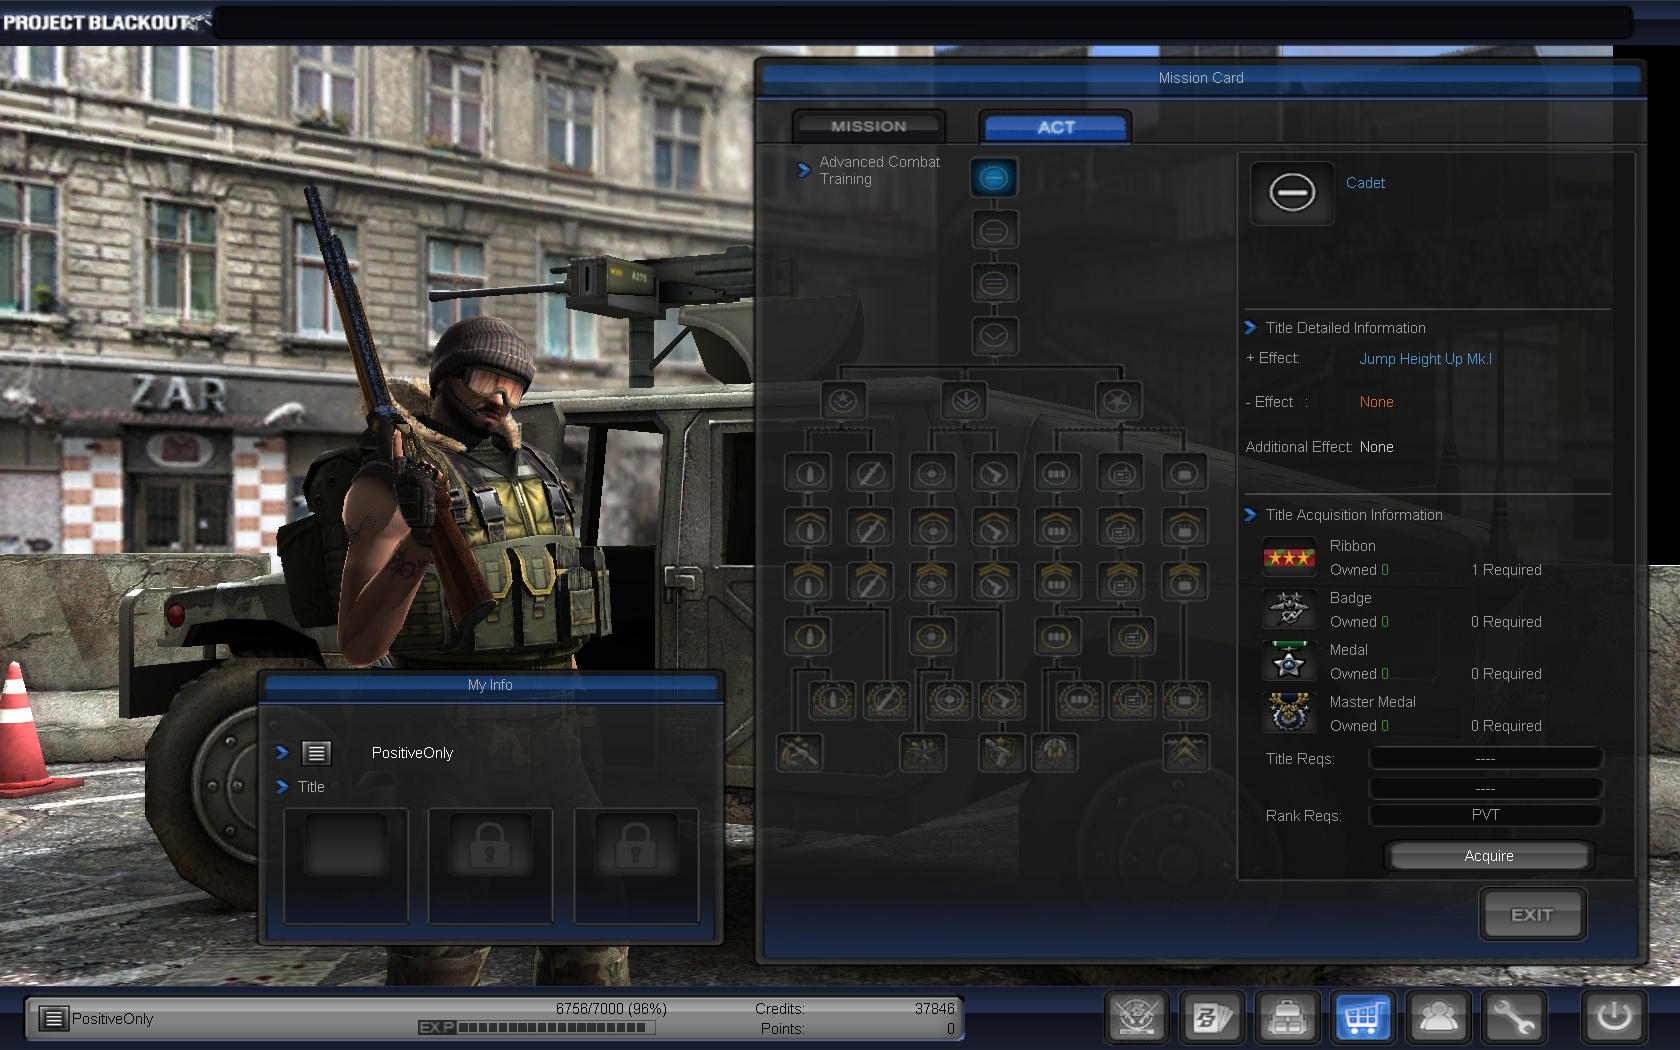
Task: Select the highlighted blue Cadet title node
Action: (x=993, y=178)
